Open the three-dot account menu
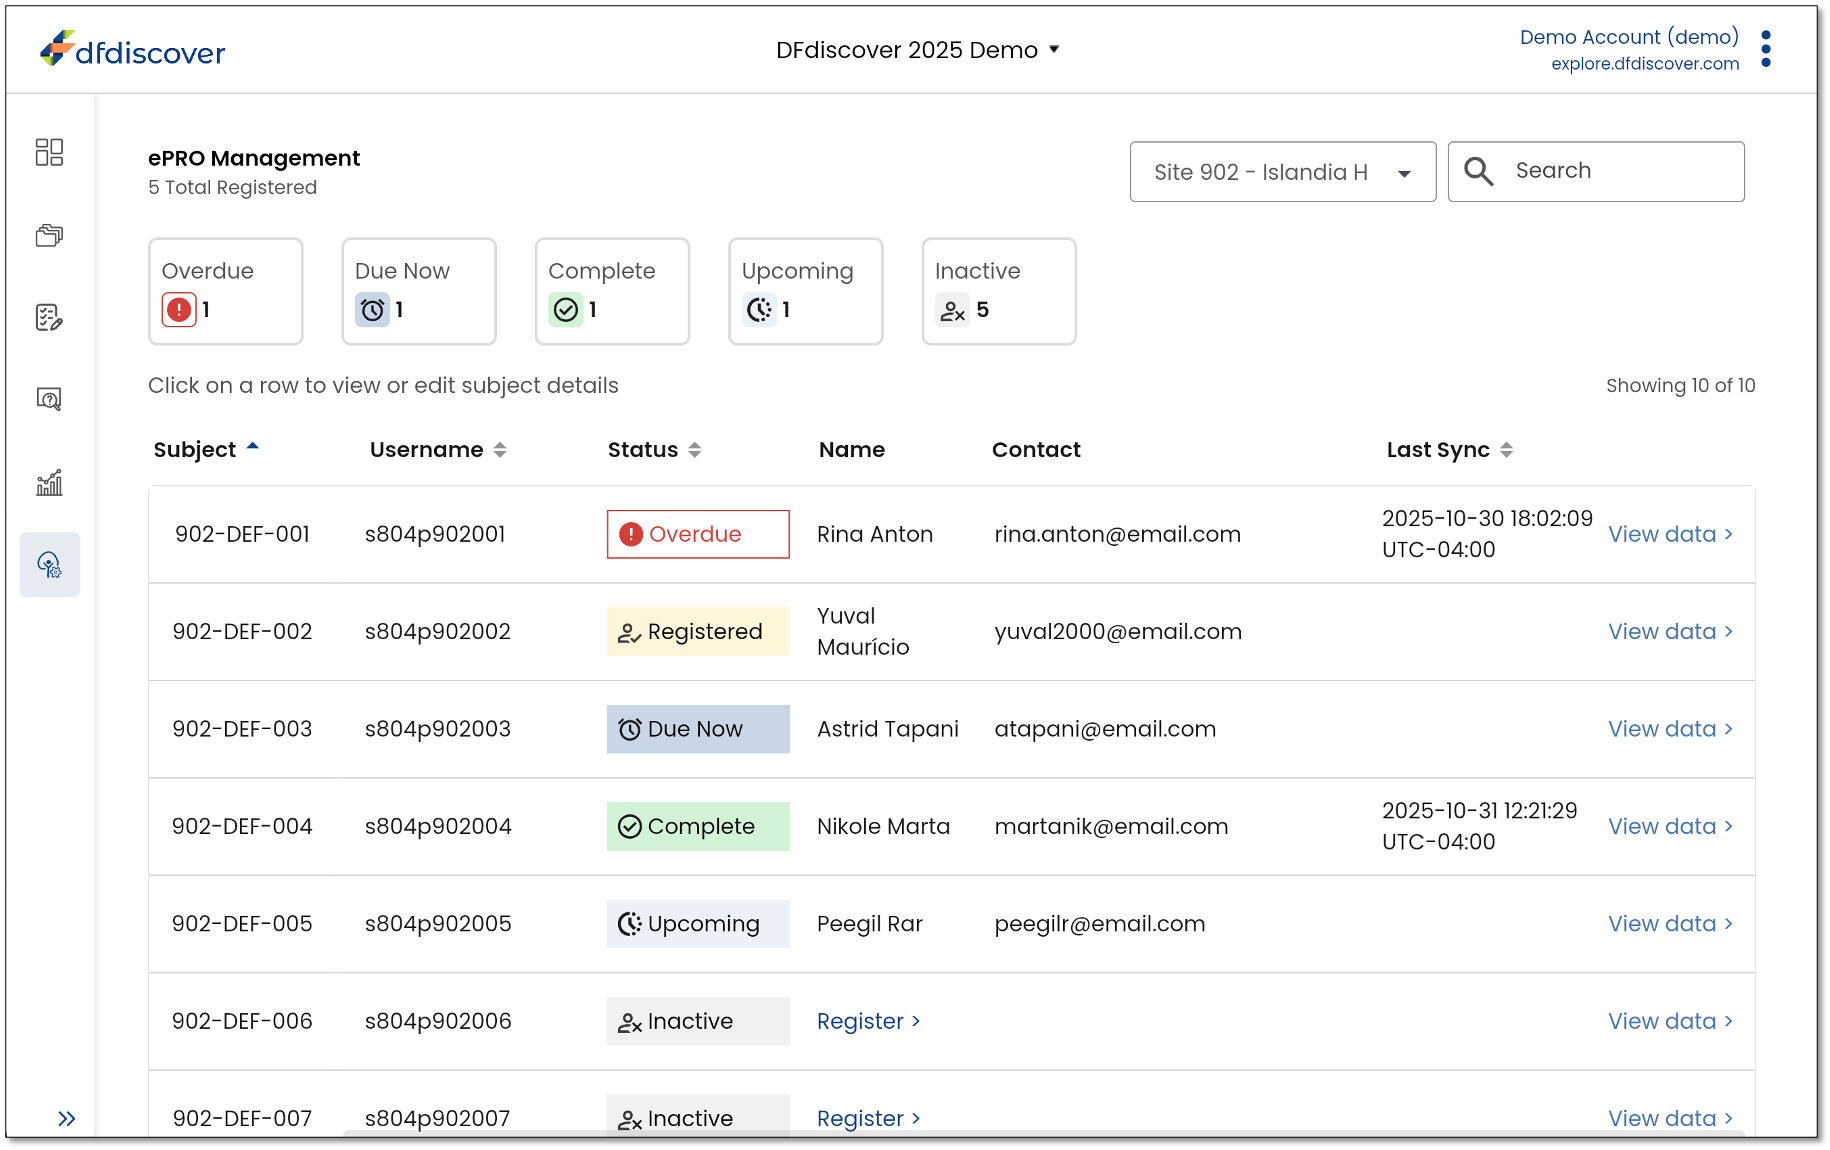Screen dimensions: 1830x1150 (x=1766, y=49)
